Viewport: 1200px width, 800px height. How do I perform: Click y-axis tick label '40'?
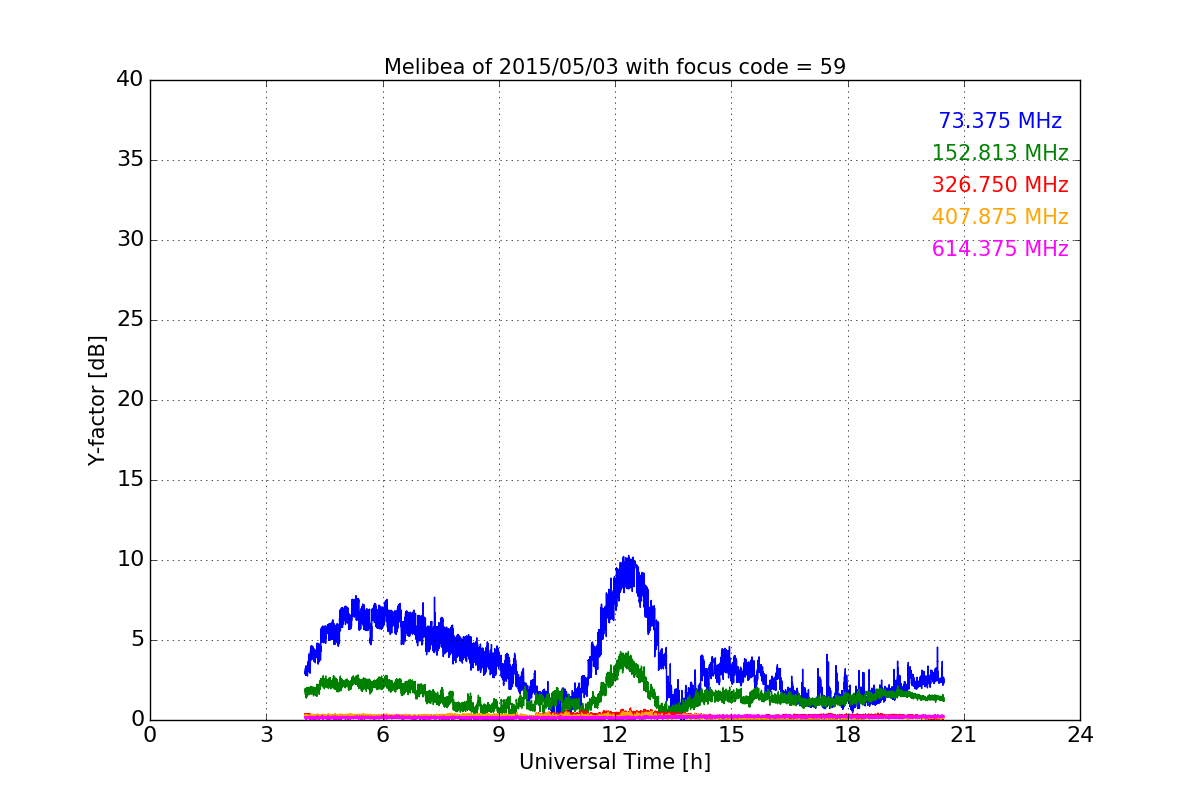tap(130, 80)
